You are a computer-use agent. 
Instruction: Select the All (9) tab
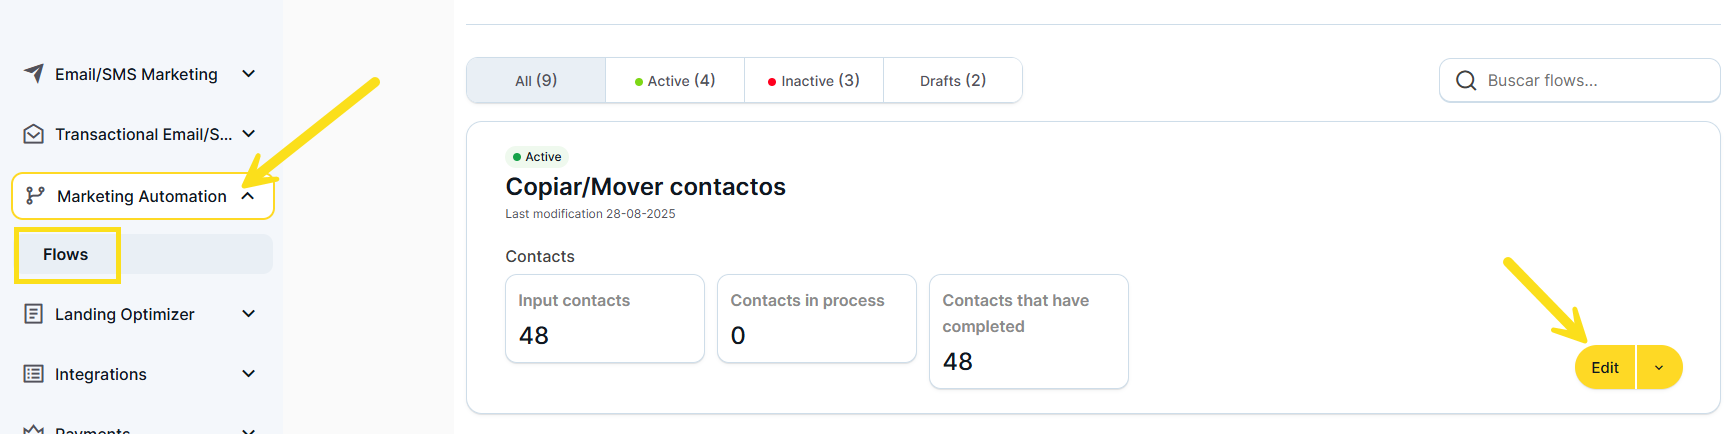click(x=536, y=81)
